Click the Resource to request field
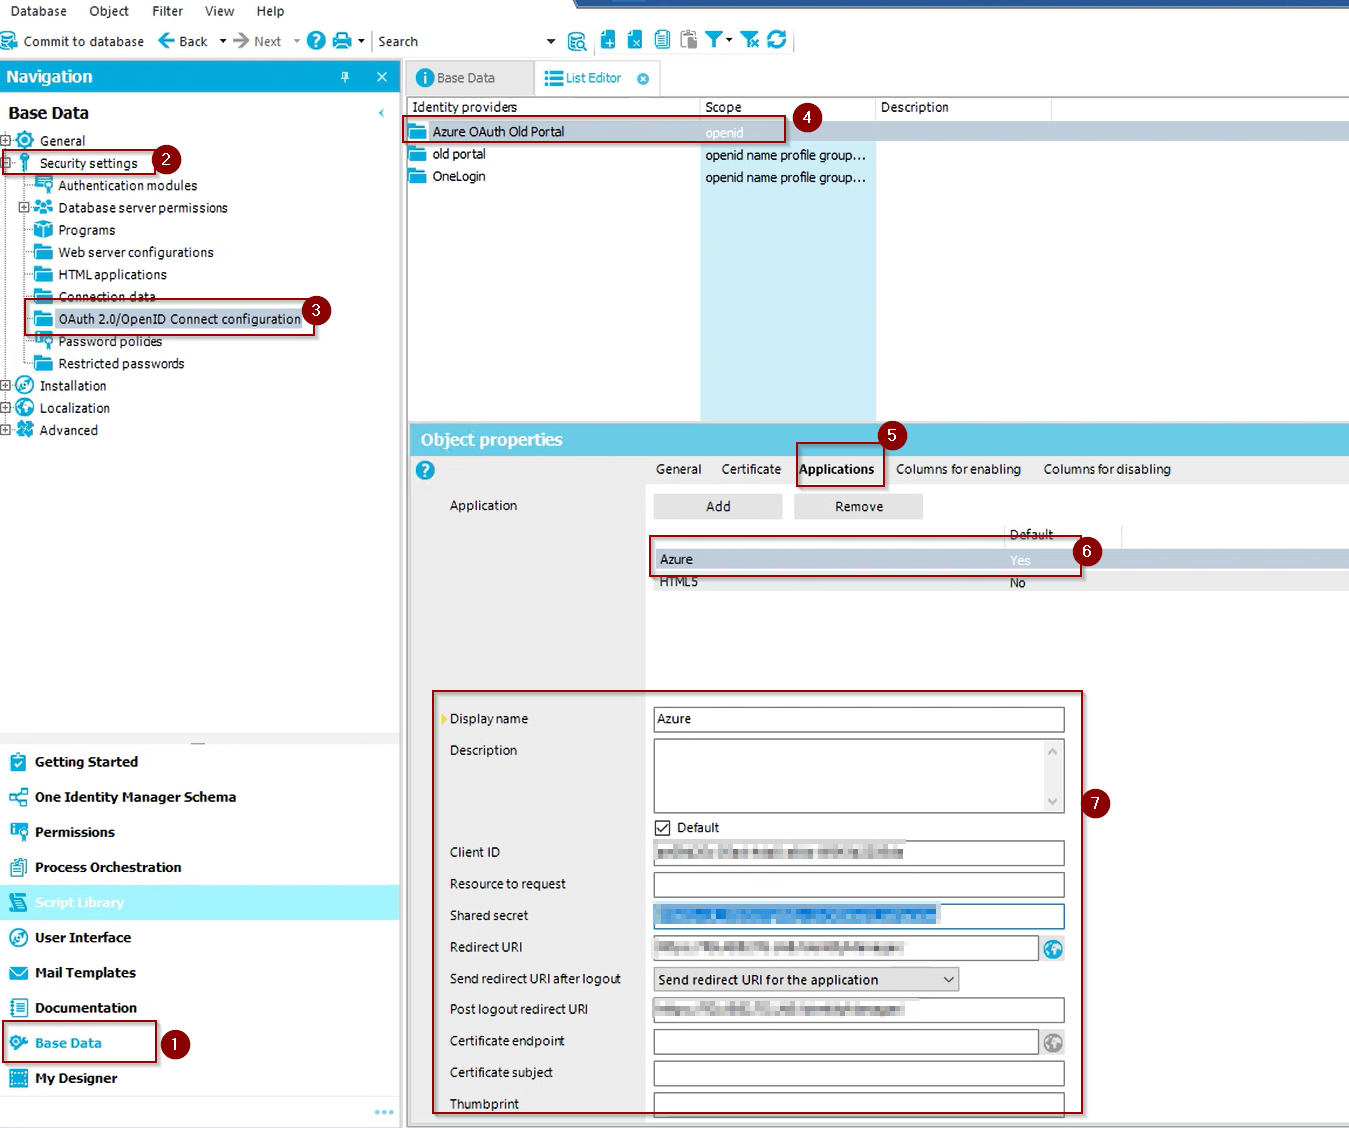 pyautogui.click(x=858, y=885)
